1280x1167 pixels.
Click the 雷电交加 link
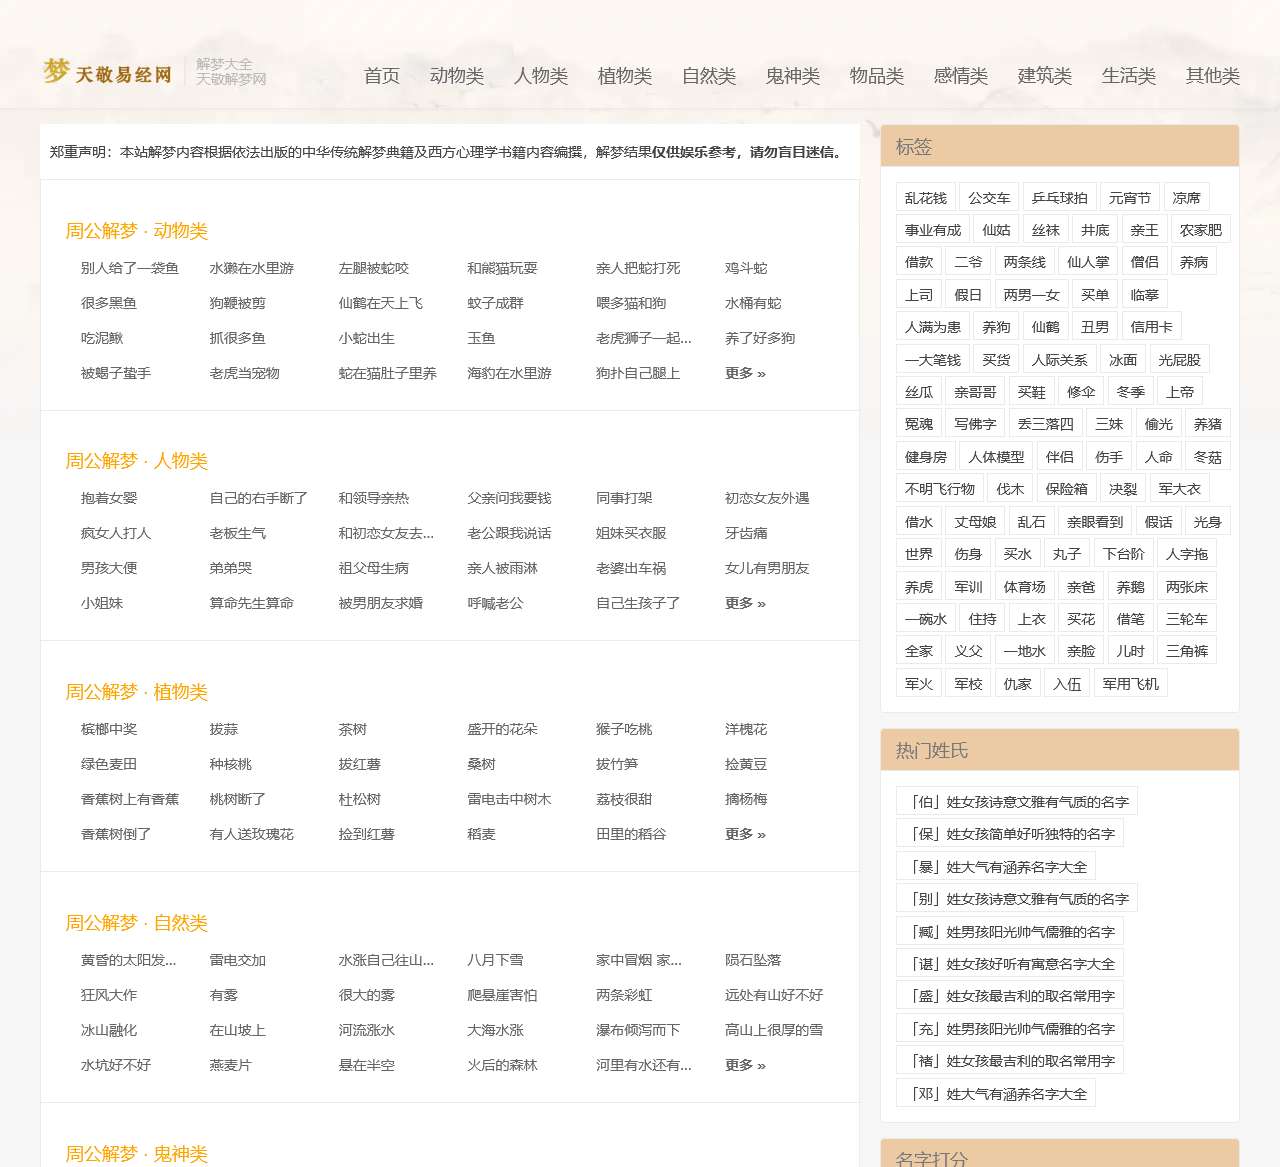(238, 960)
